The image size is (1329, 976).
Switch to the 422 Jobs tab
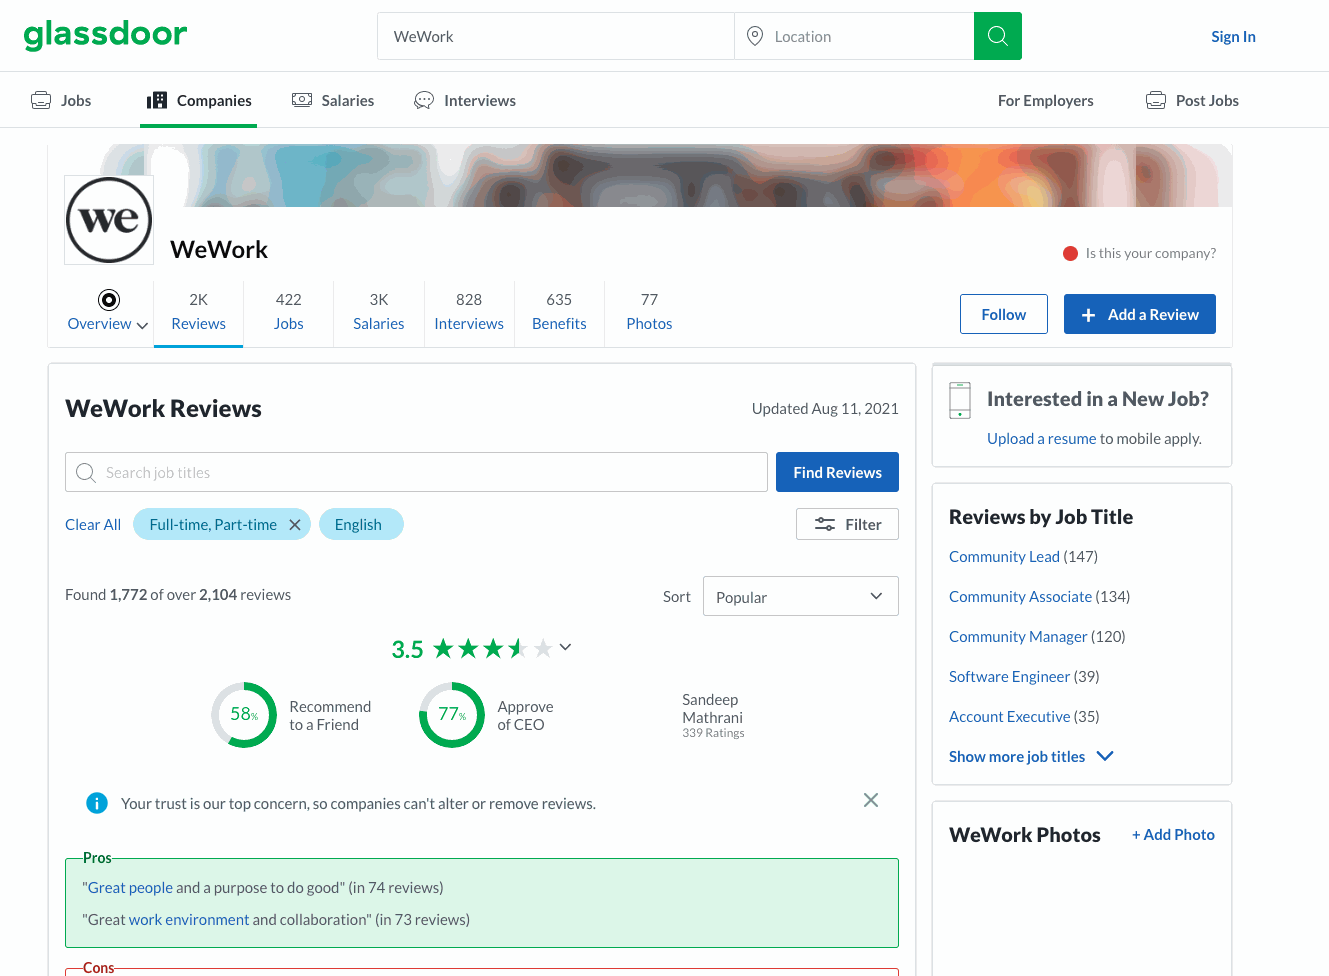[288, 312]
